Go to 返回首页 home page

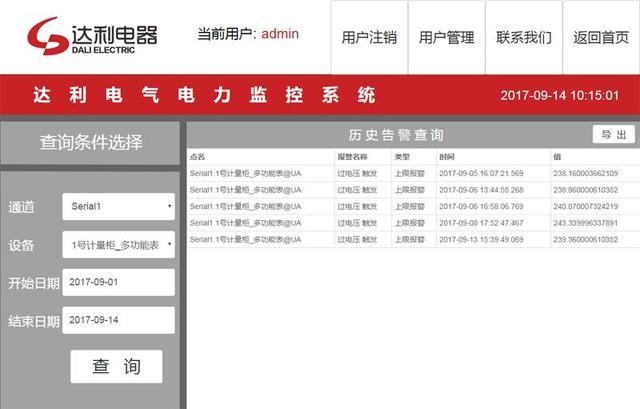pyautogui.click(x=601, y=38)
